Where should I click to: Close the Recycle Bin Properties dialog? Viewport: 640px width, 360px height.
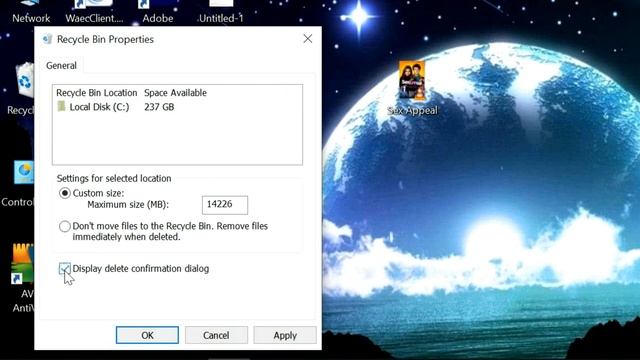click(x=308, y=39)
